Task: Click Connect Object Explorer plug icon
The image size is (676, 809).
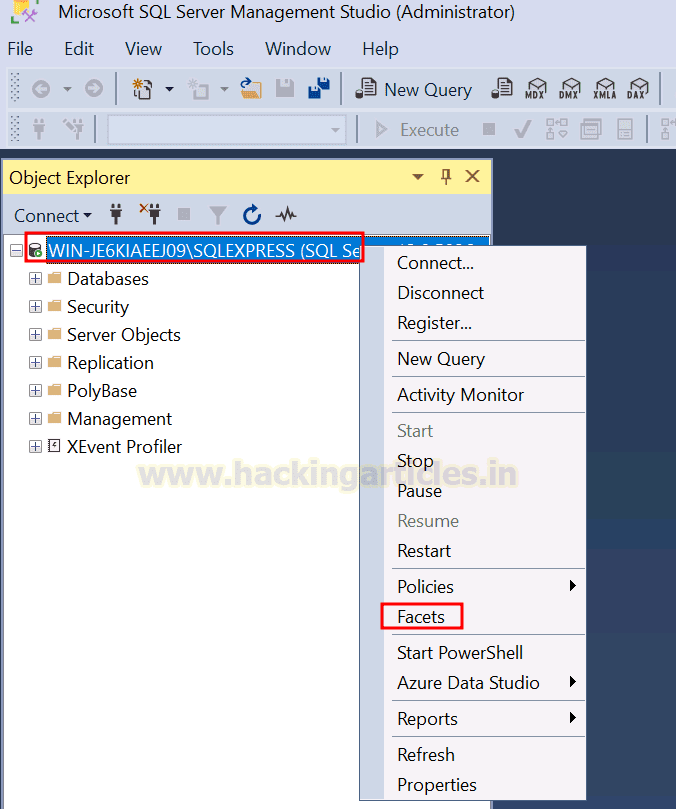Action: (116, 214)
